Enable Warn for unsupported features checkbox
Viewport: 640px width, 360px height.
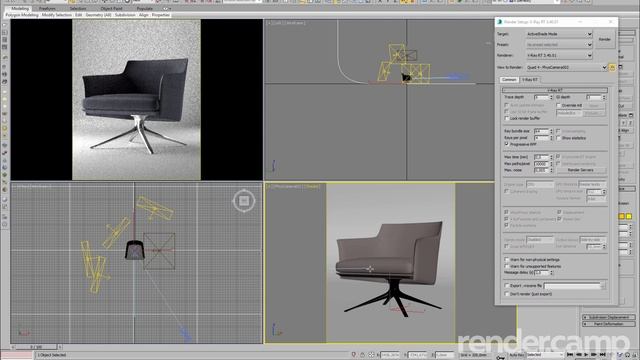[507, 266]
